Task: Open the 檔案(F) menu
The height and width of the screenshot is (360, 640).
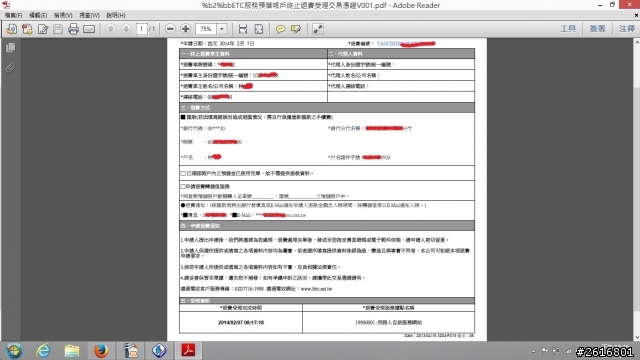Action: pyautogui.click(x=13, y=15)
